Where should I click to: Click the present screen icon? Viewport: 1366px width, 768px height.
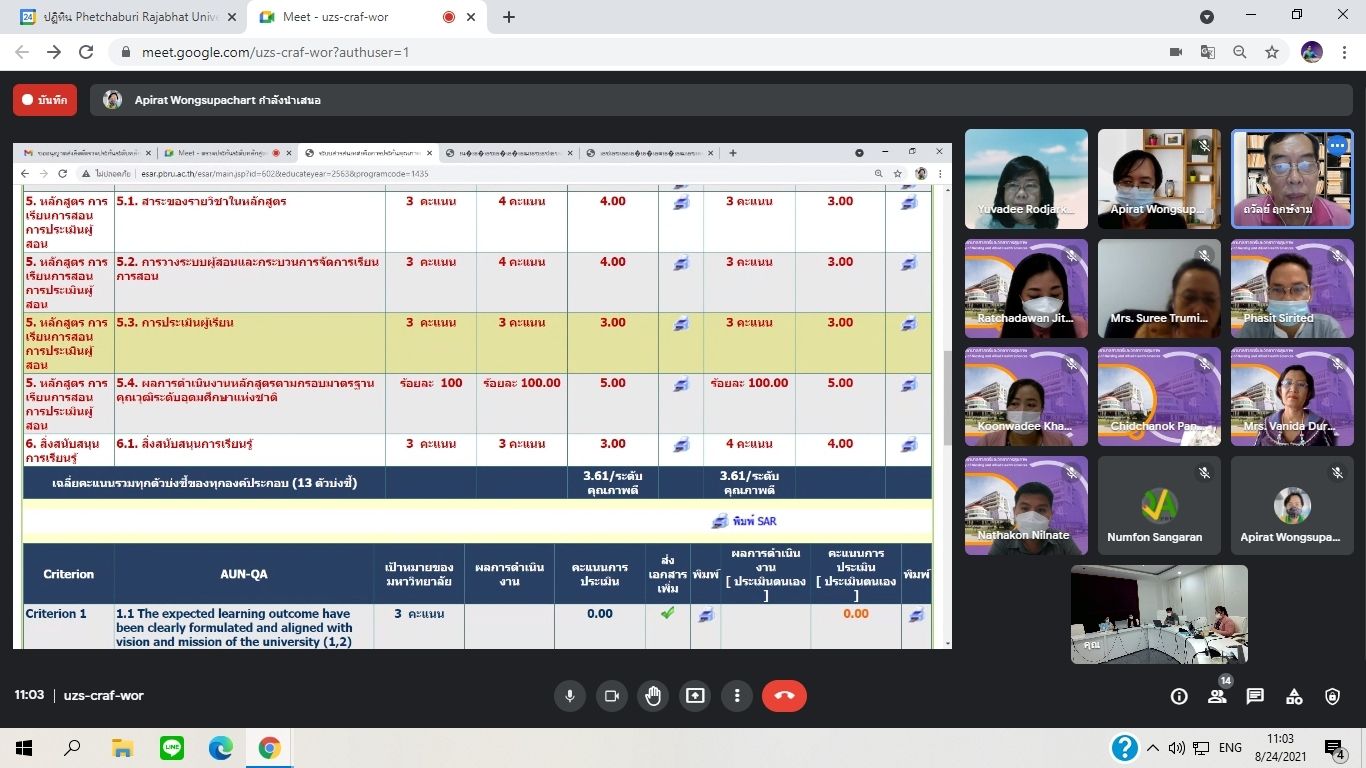pos(695,696)
